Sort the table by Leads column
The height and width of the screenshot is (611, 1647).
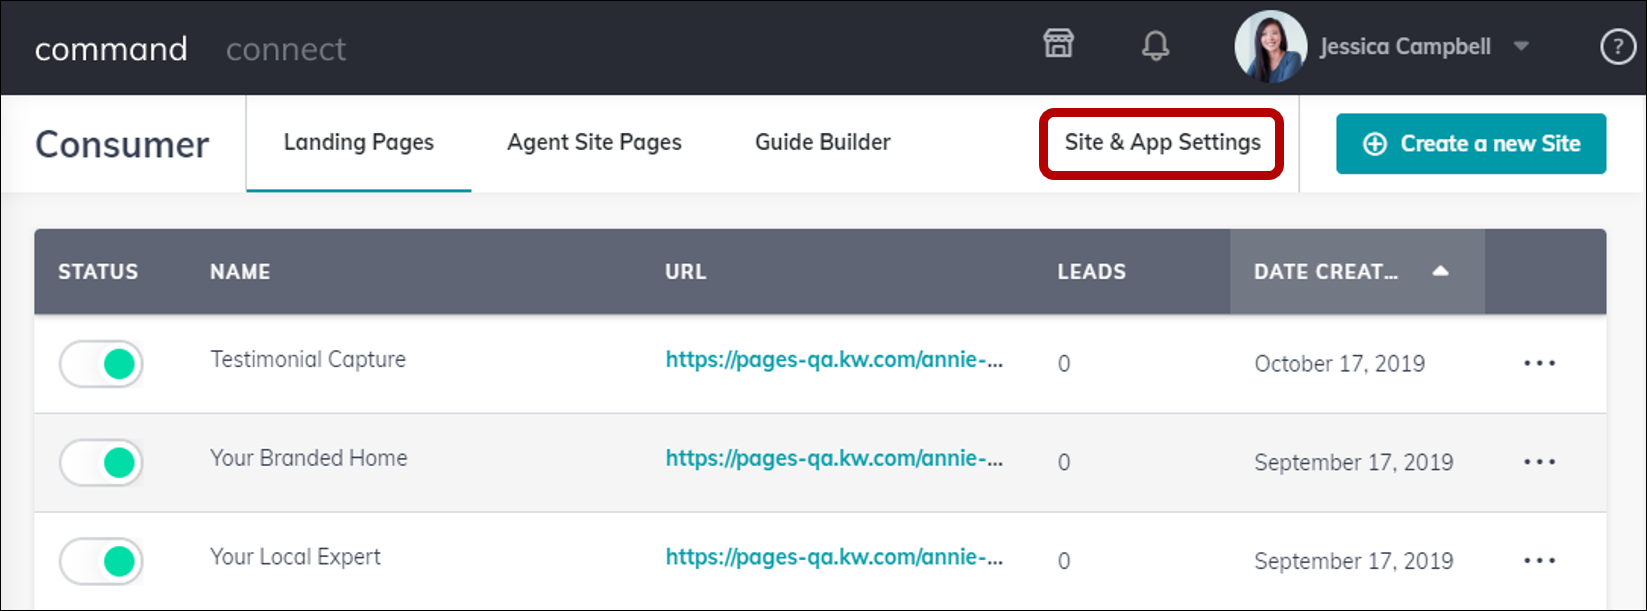pyautogui.click(x=1091, y=272)
